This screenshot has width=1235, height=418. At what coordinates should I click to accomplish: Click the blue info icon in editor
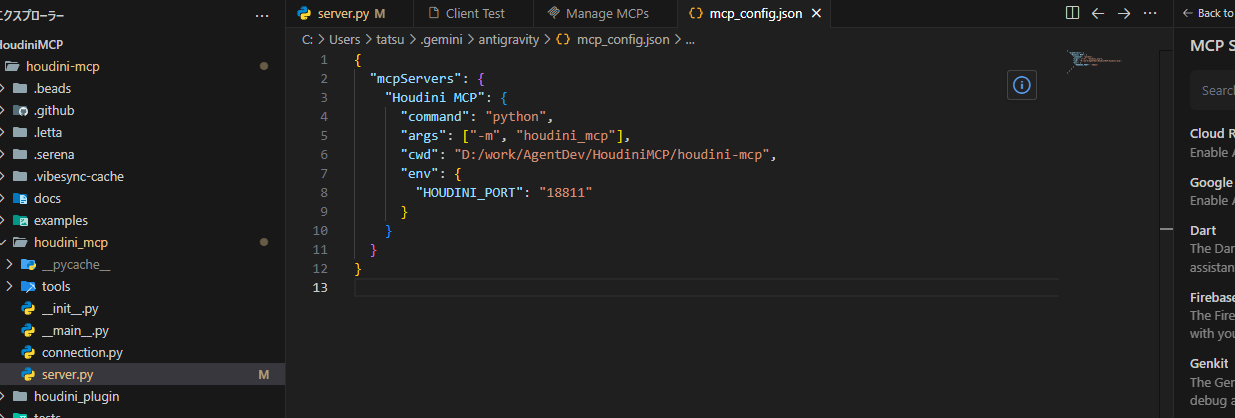pos(1021,85)
